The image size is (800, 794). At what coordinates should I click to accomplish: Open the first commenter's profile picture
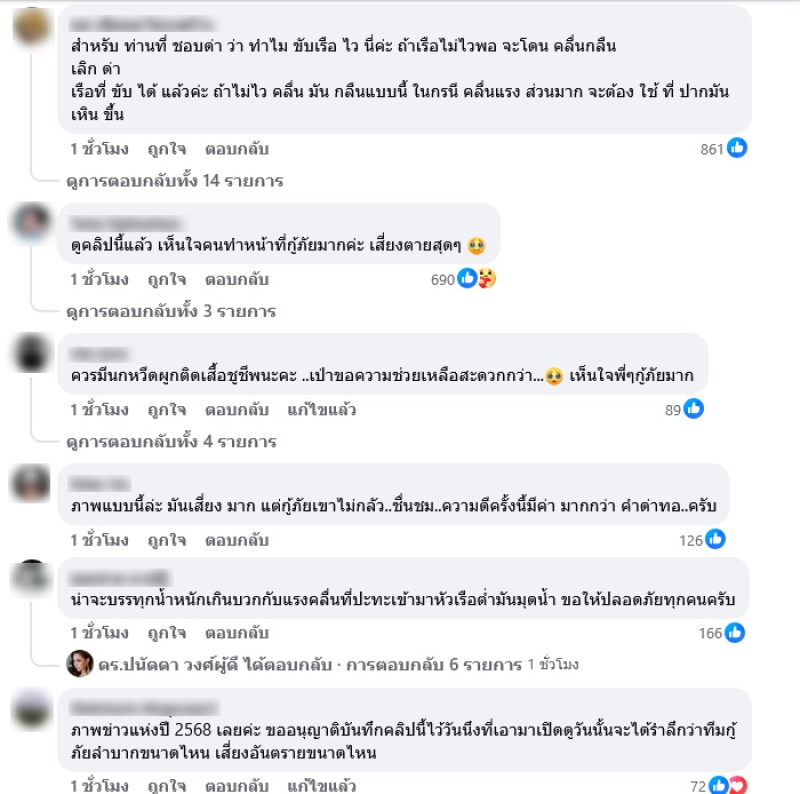[x=32, y=28]
